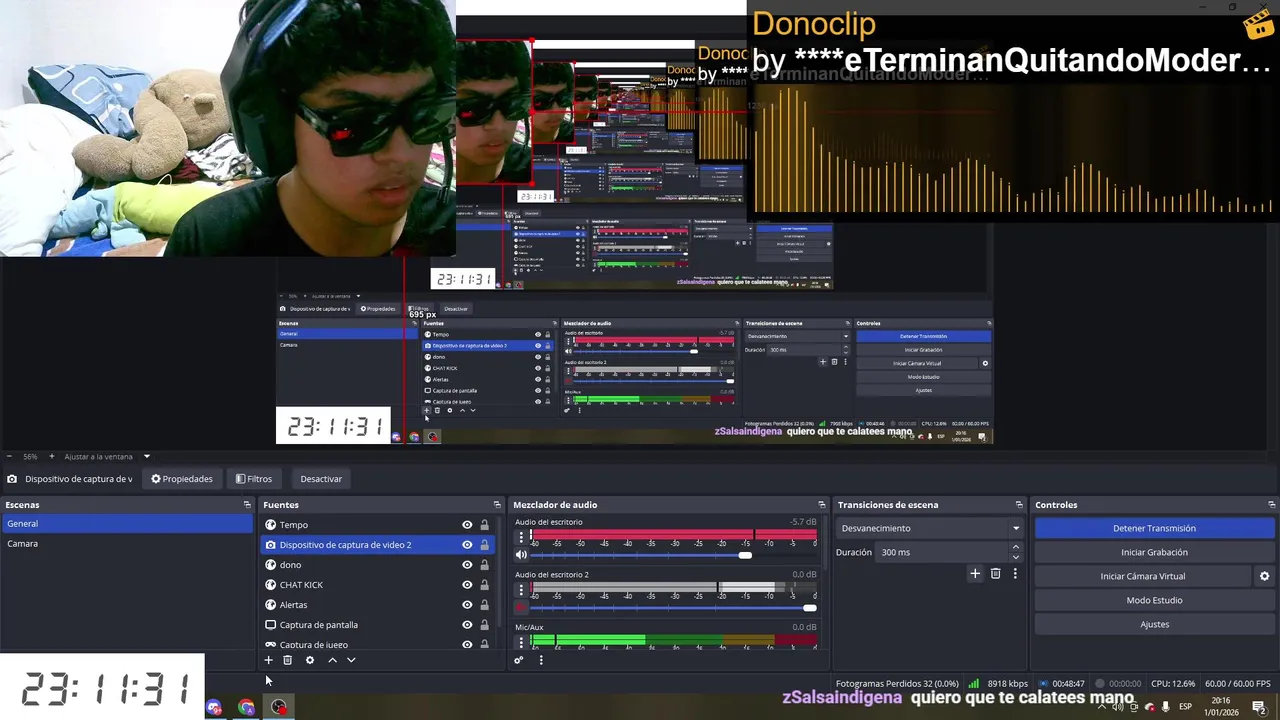Image resolution: width=1280 pixels, height=720 pixels.
Task: Unlock the Tempo source with its lock icon
Action: click(x=485, y=525)
